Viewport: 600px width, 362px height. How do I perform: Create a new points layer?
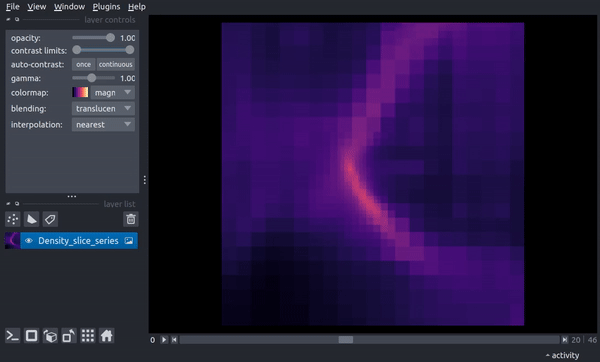click(13, 219)
